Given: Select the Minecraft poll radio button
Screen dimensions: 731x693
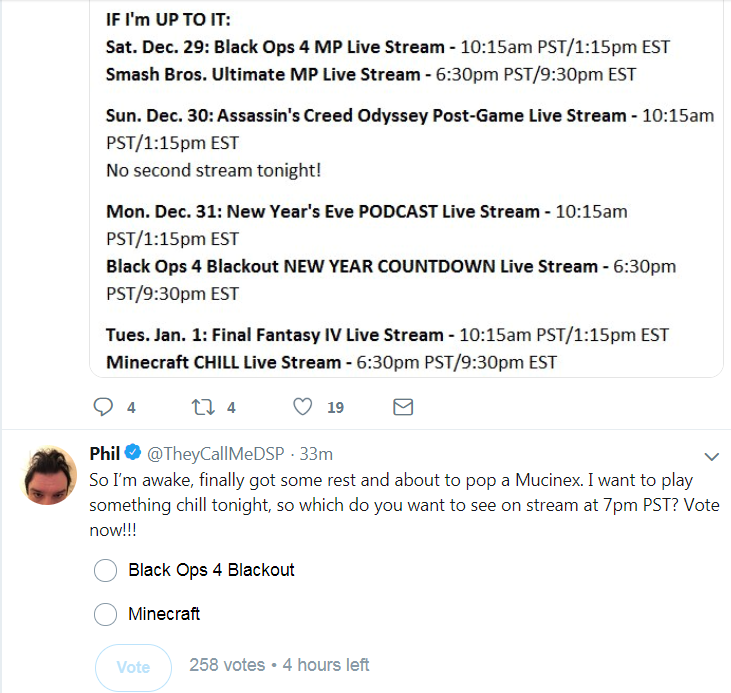Looking at the screenshot, I should point(105,614).
